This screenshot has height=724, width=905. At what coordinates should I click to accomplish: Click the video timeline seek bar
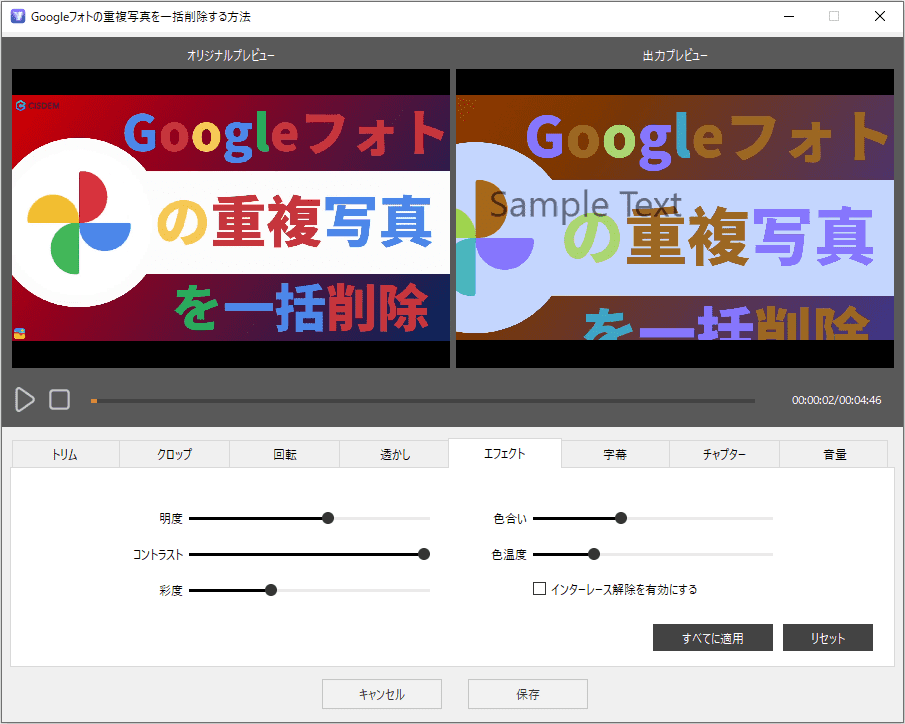(422, 401)
